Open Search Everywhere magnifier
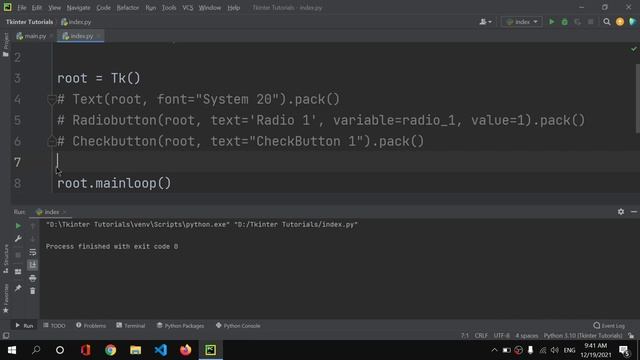 pyautogui.click(x=607, y=22)
